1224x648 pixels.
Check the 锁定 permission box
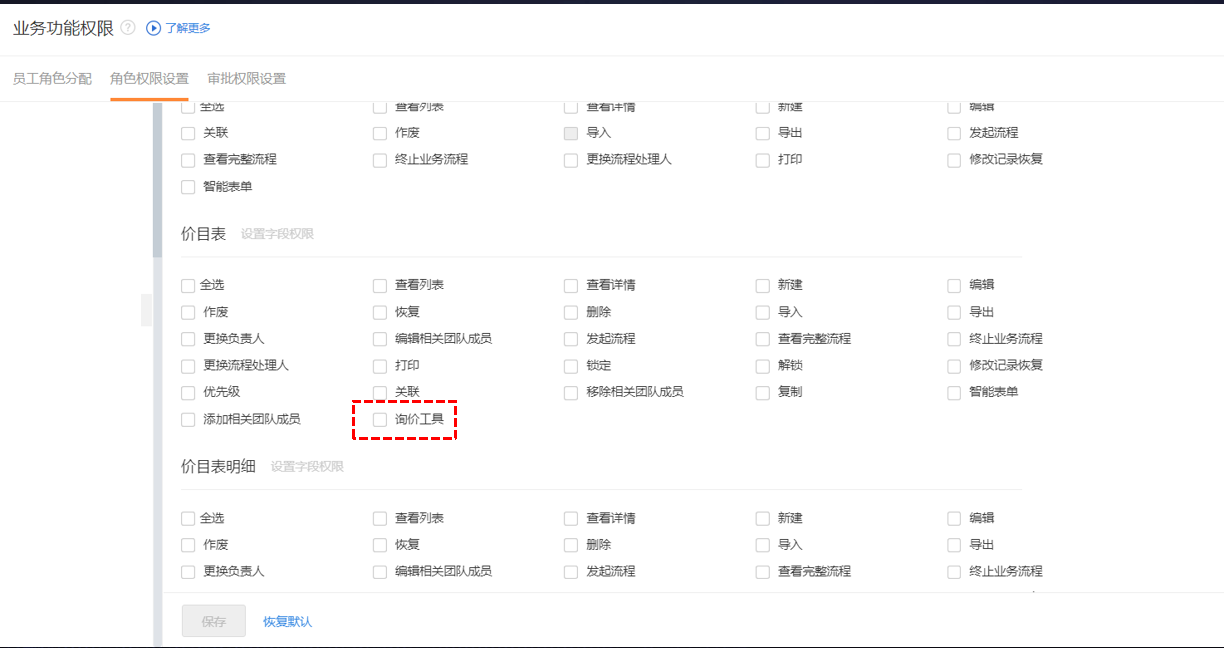coord(571,366)
